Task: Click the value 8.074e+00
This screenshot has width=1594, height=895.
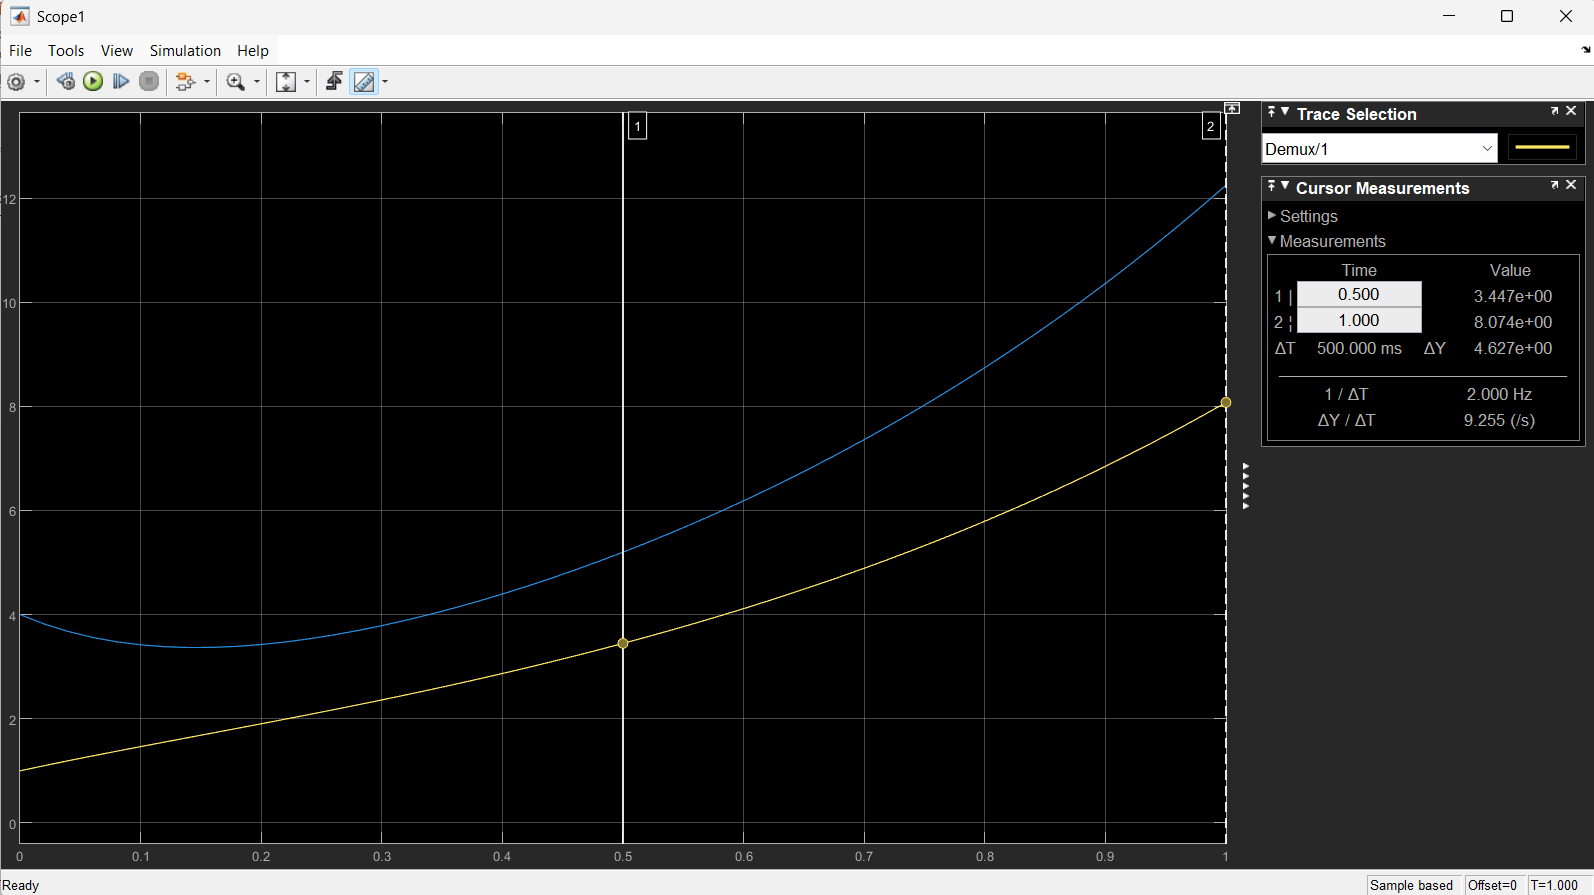Action: 1513,322
